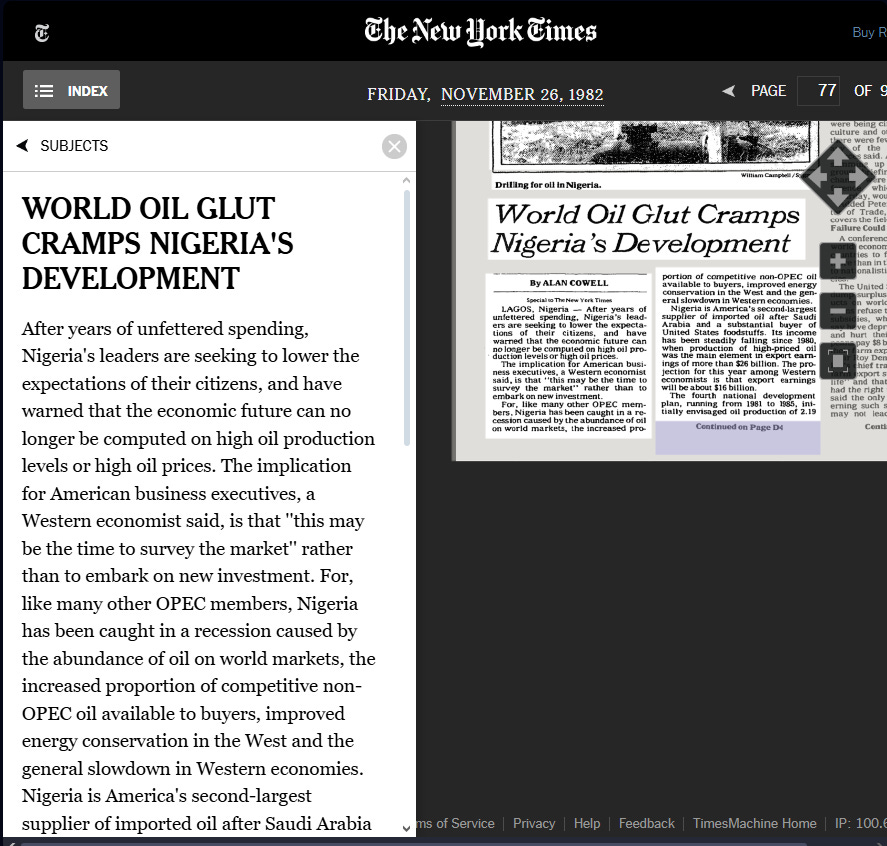
Task: Click the "WORLD OIL GLUT CRAMPS NIGERIA'S DEVELOPMENT" title
Action: click(158, 244)
